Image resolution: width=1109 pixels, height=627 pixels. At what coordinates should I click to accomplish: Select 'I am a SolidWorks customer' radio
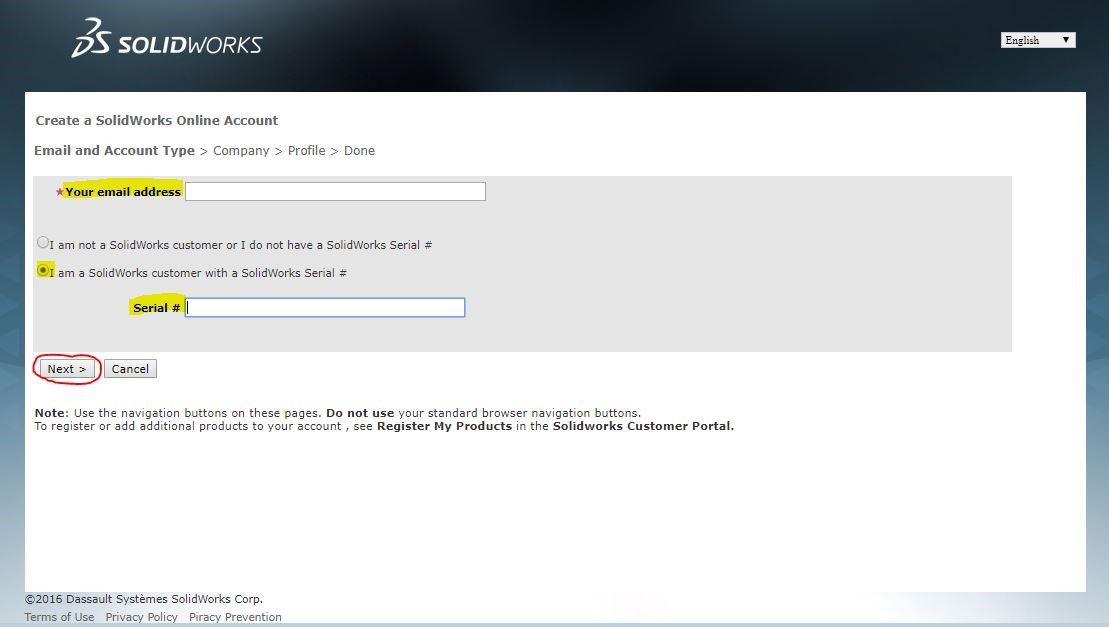[43, 270]
